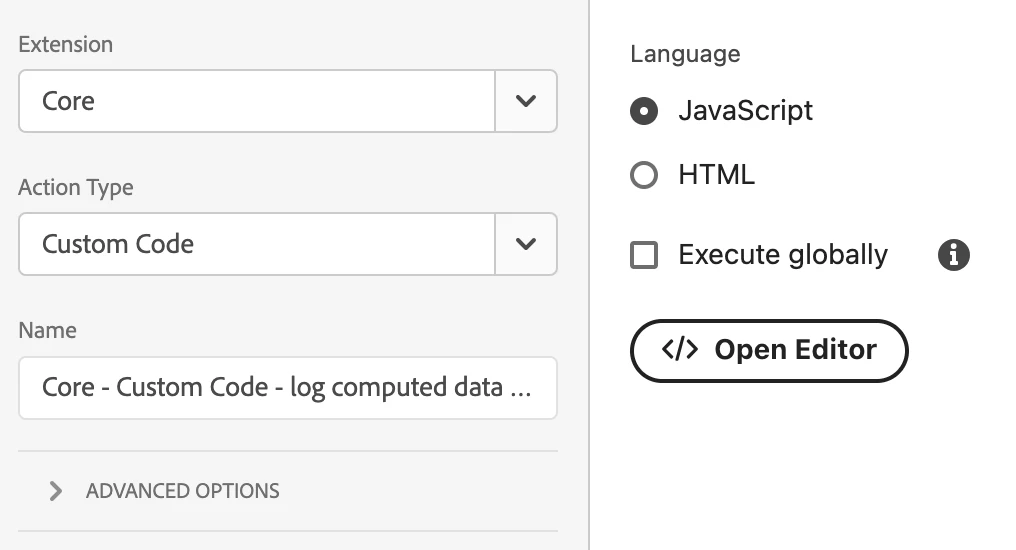This screenshot has height=550, width=1016.
Task: Click the HTML language label
Action: point(716,176)
